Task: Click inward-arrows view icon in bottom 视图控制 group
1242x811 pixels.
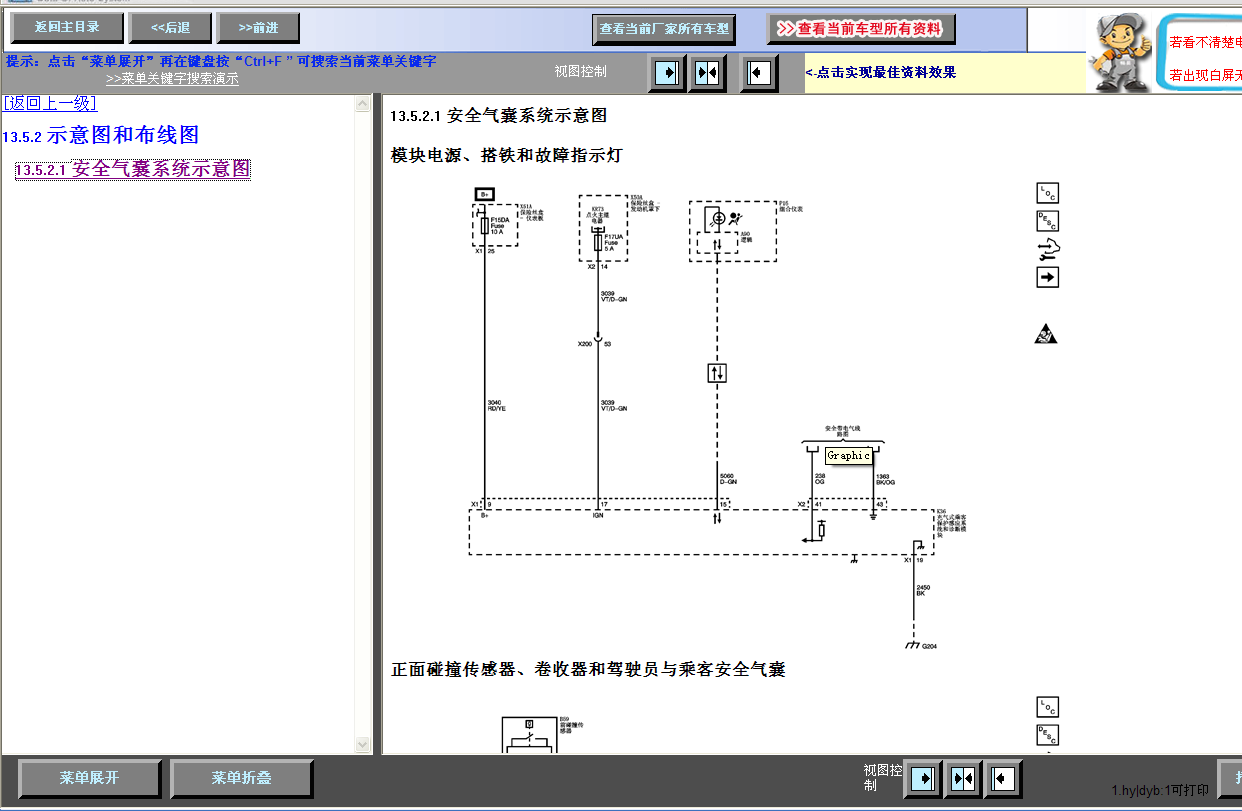Action: 963,778
